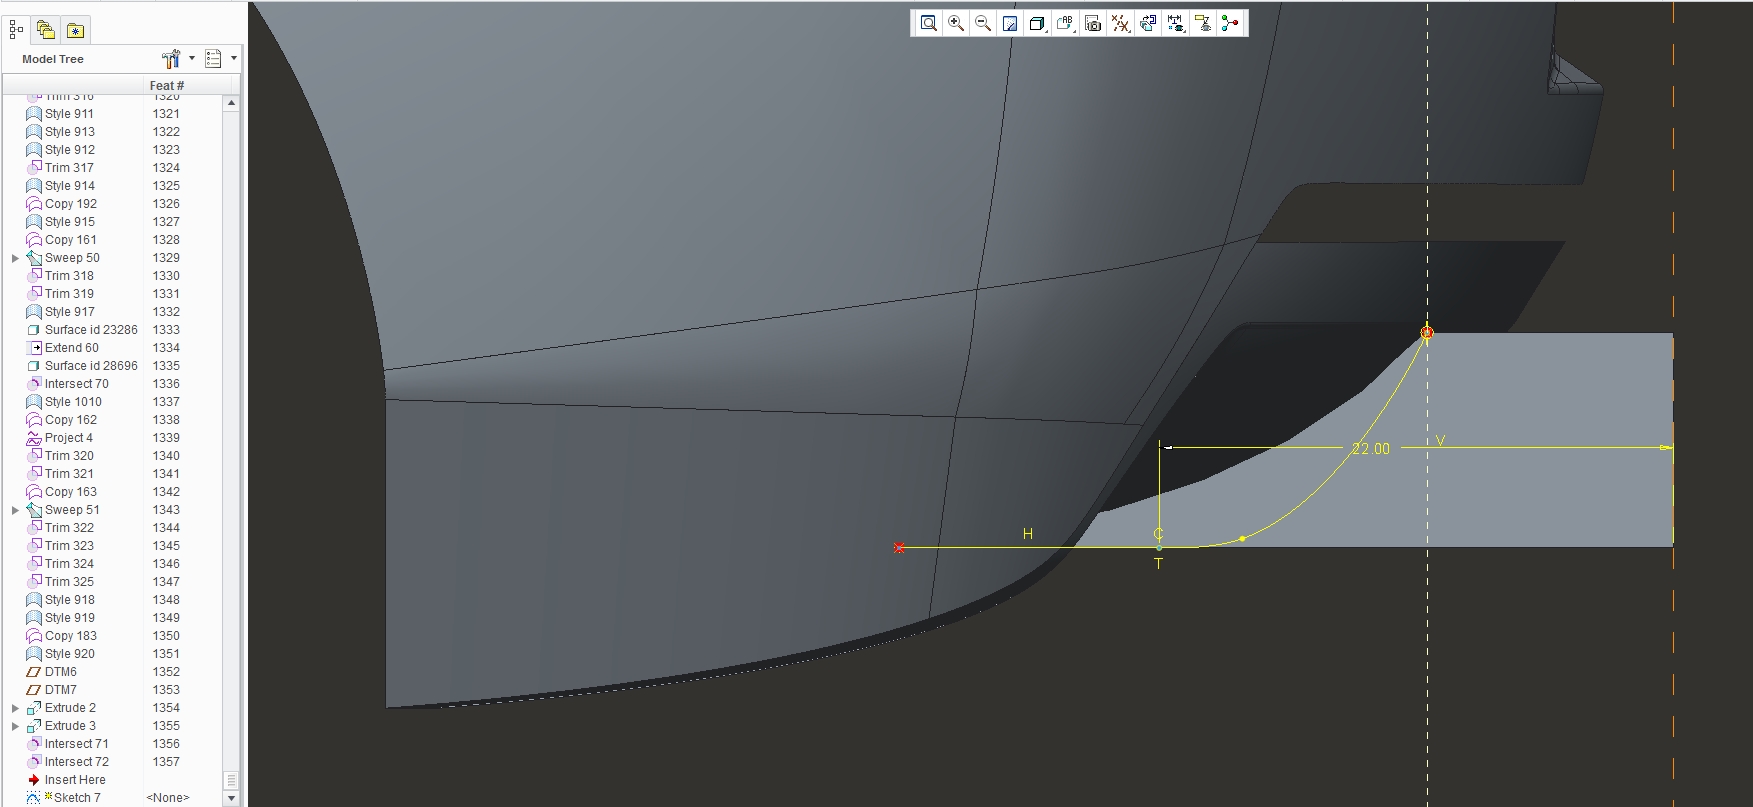1753x807 pixels.
Task: Select Intersect 72 in the tree
Action: 76,762
